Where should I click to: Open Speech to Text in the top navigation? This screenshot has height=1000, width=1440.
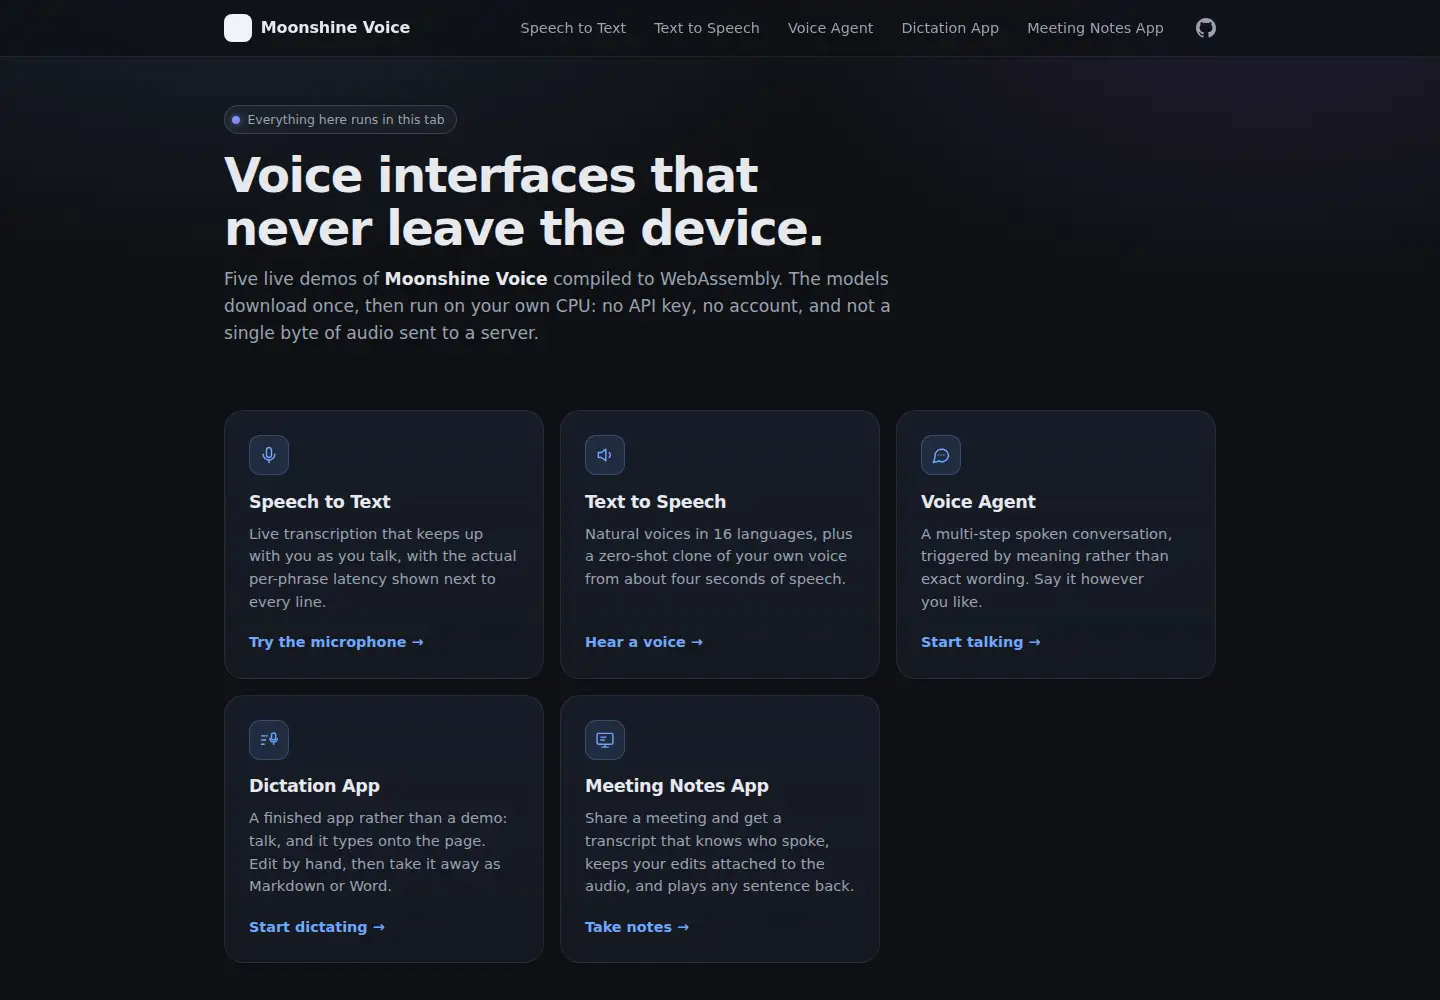coord(573,28)
